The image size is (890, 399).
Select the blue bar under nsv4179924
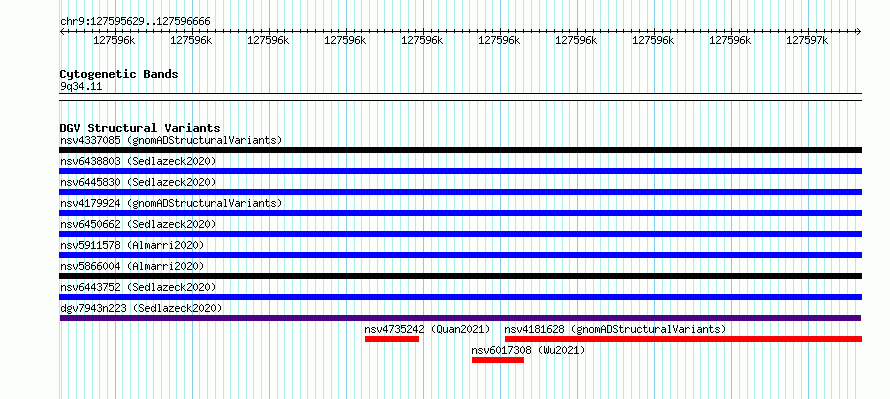tap(460, 213)
